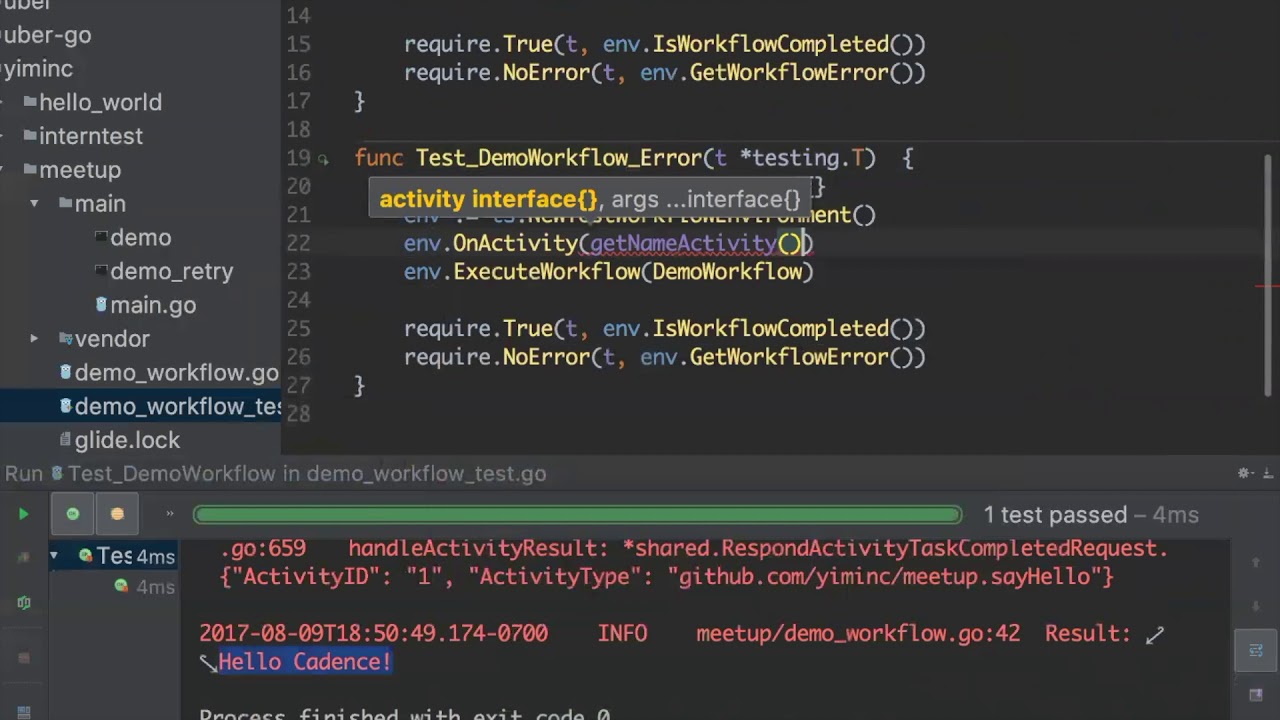Click require.NoError on line 26
Image resolution: width=1280 pixels, height=720 pixels.
tap(496, 357)
